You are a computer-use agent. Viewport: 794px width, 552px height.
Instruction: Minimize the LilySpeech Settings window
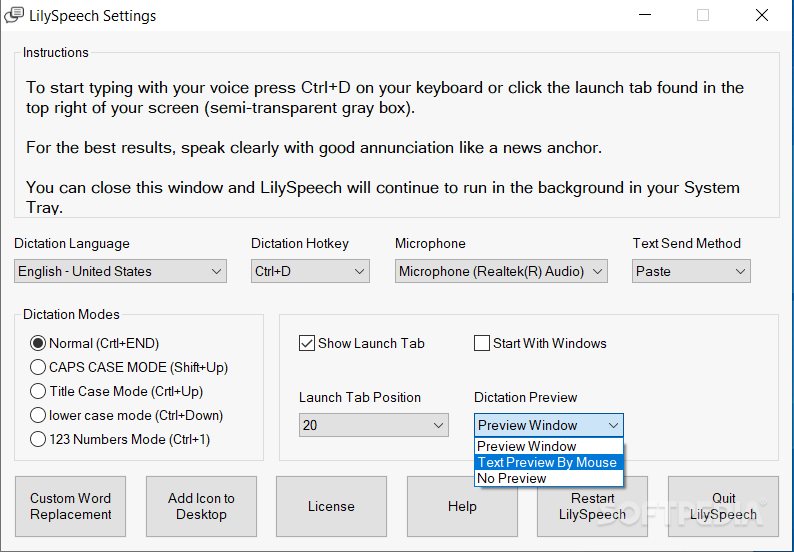click(645, 15)
